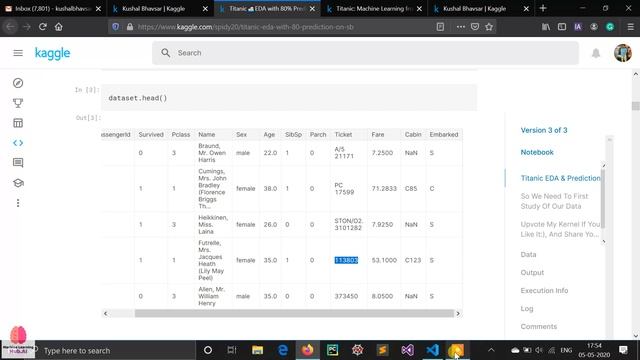Open the Datasets table icon
This screenshot has width=640, height=360.
(x=18, y=123)
